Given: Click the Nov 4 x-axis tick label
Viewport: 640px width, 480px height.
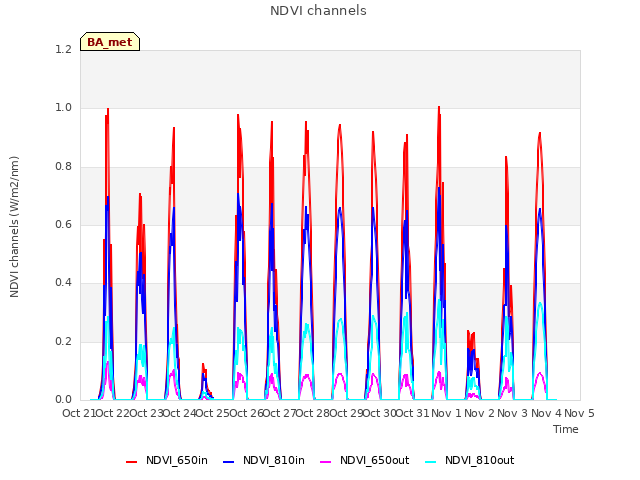Looking at the screenshot, I should [546, 413].
